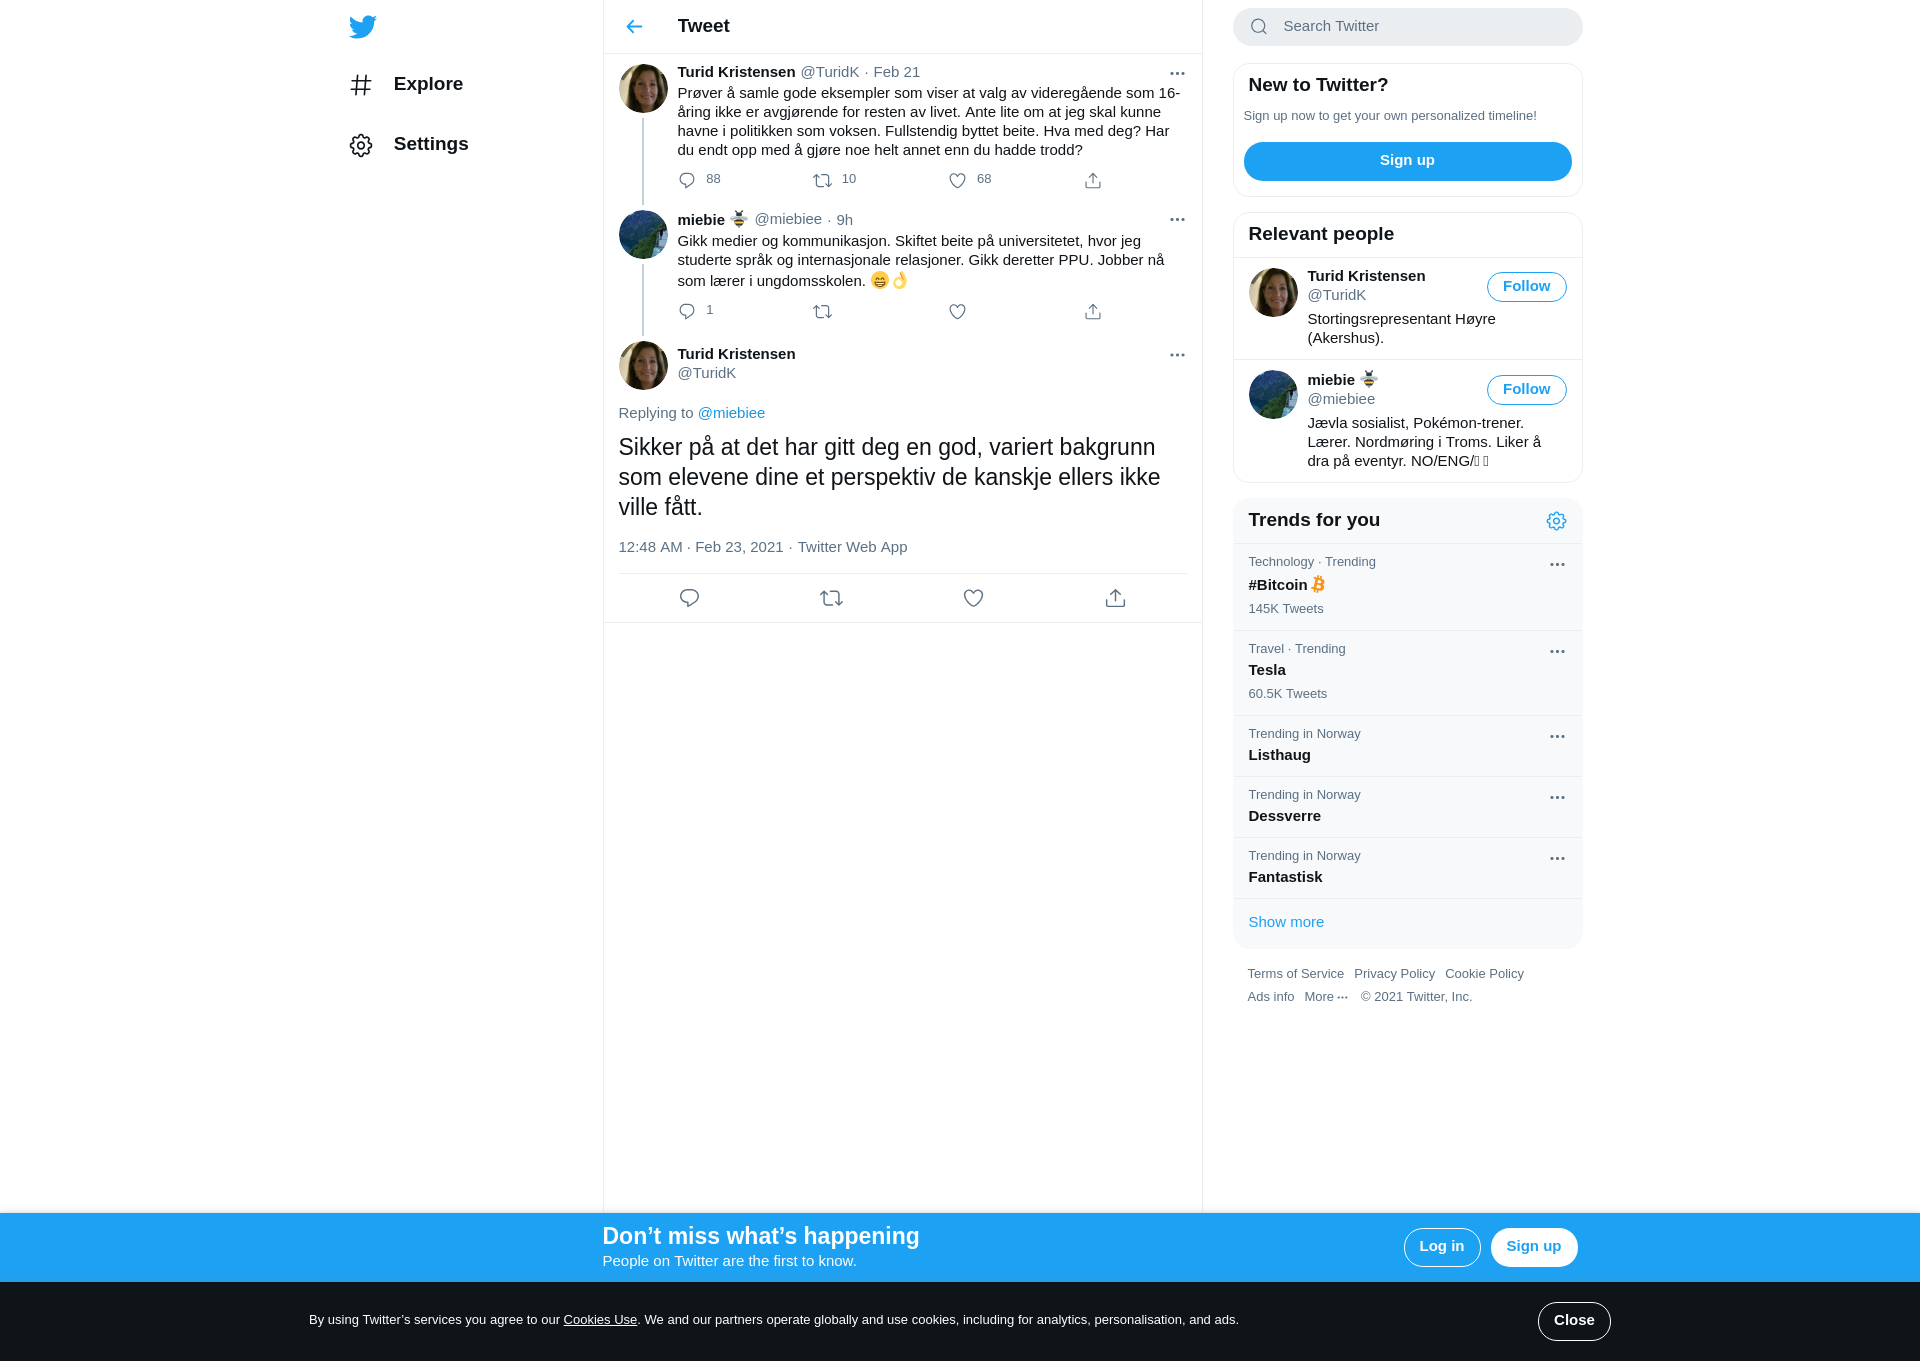
Task: Click the Twitter bird logo
Action: (363, 27)
